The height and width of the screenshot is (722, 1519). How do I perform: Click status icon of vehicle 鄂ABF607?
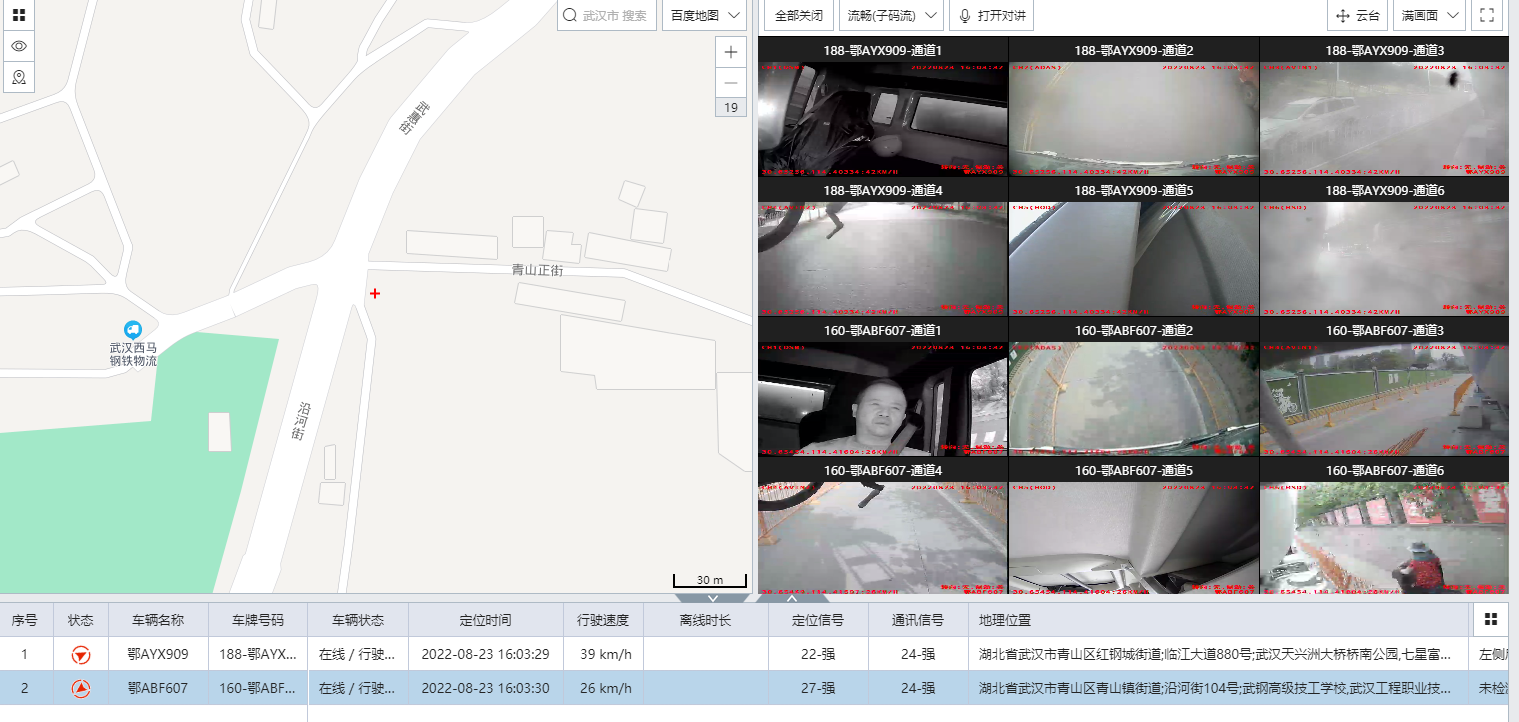(x=80, y=688)
